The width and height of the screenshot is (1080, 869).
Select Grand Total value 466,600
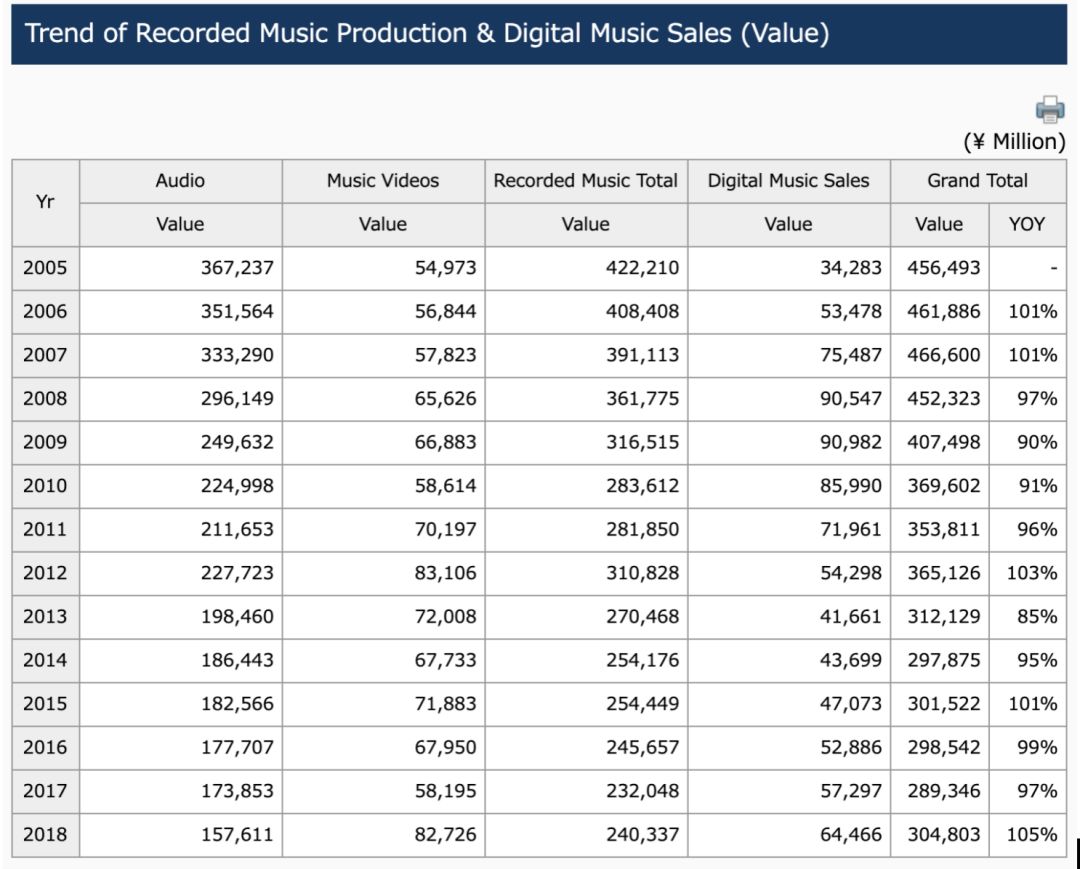[943, 355]
